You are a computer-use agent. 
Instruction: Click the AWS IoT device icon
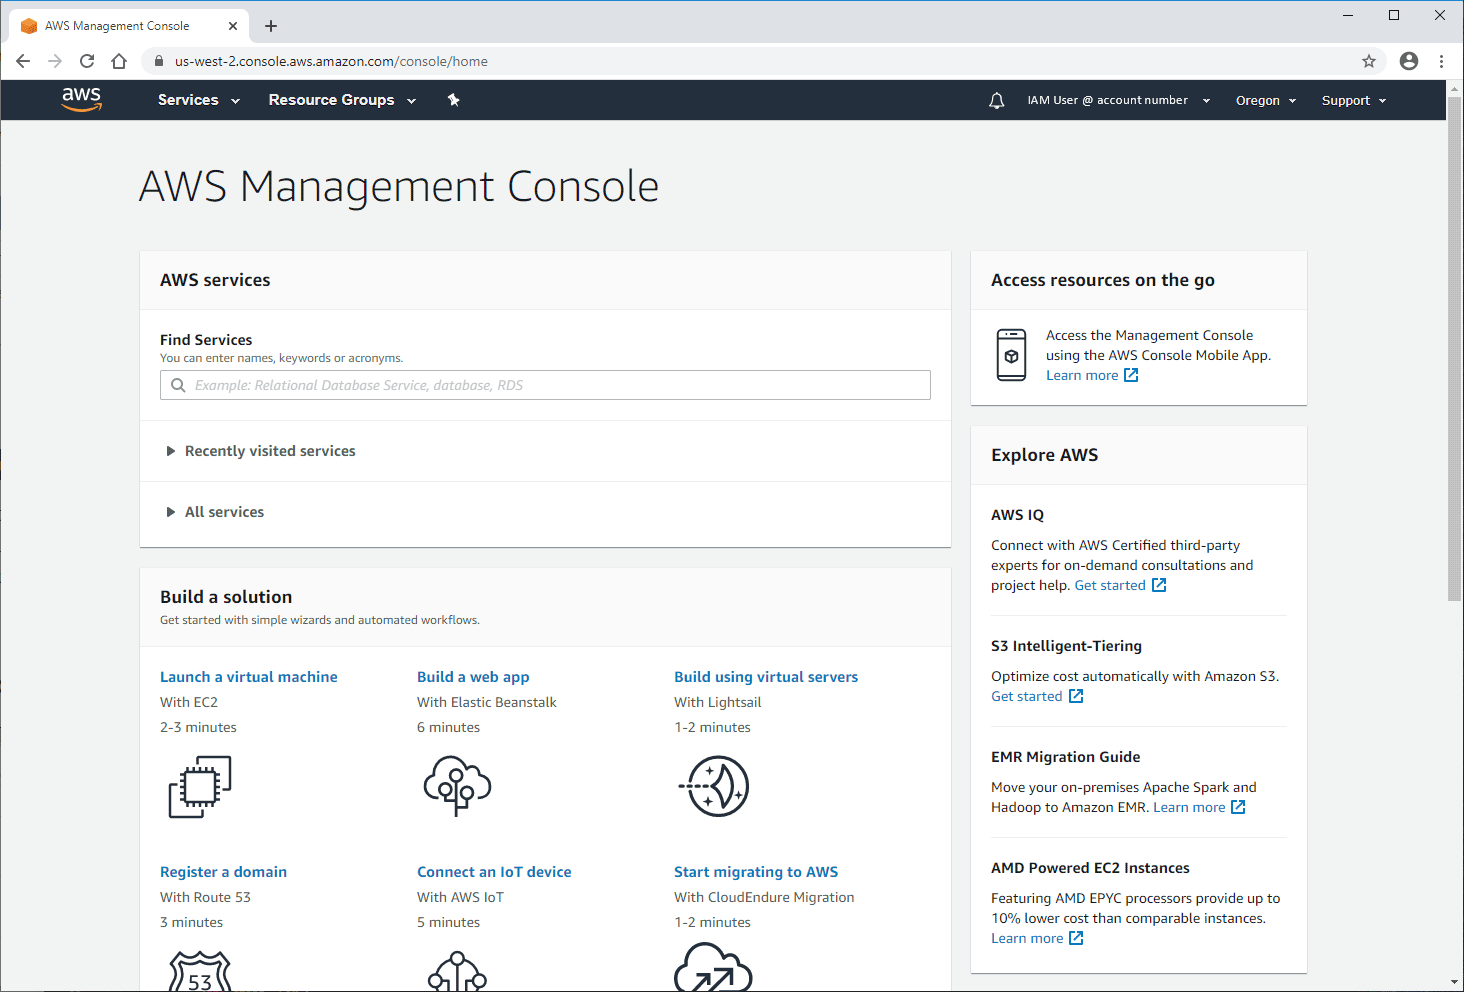pos(457,971)
